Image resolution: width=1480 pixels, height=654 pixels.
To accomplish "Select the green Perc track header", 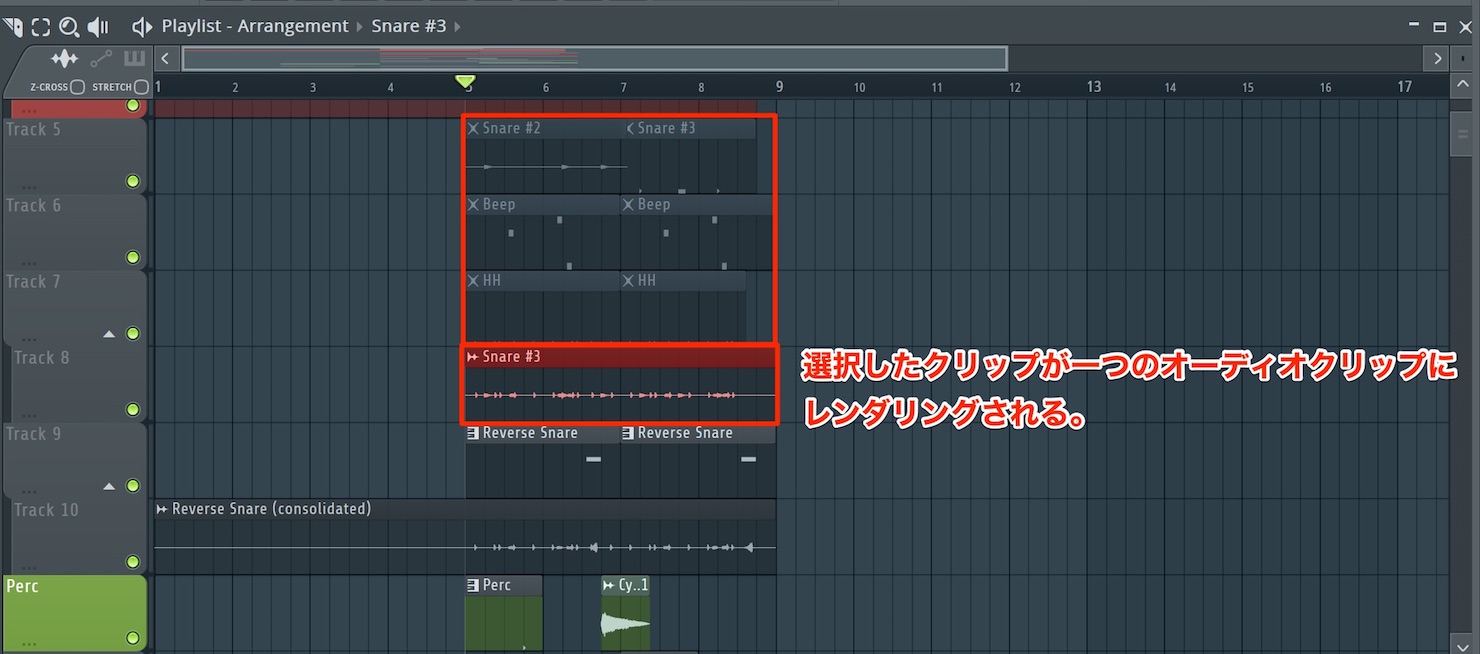I will coord(75,612).
